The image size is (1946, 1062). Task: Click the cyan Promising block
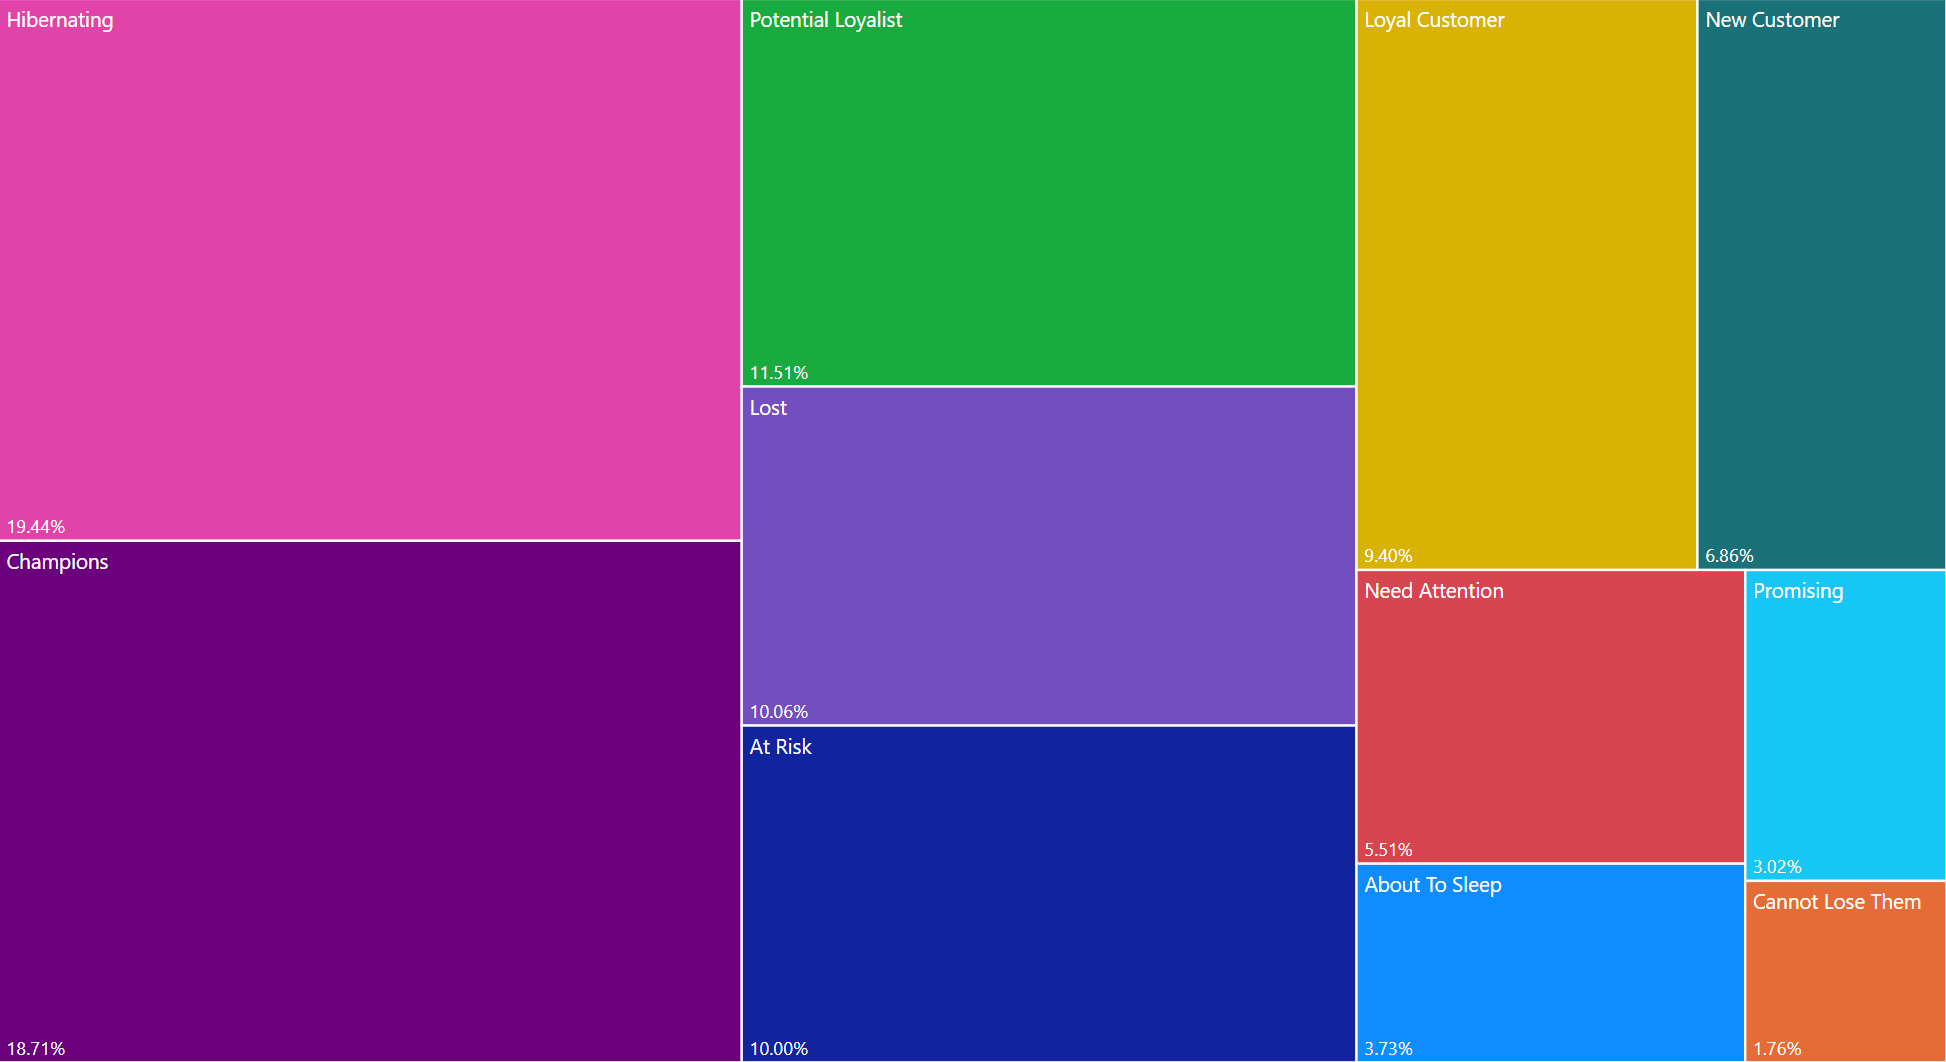tap(1845, 725)
